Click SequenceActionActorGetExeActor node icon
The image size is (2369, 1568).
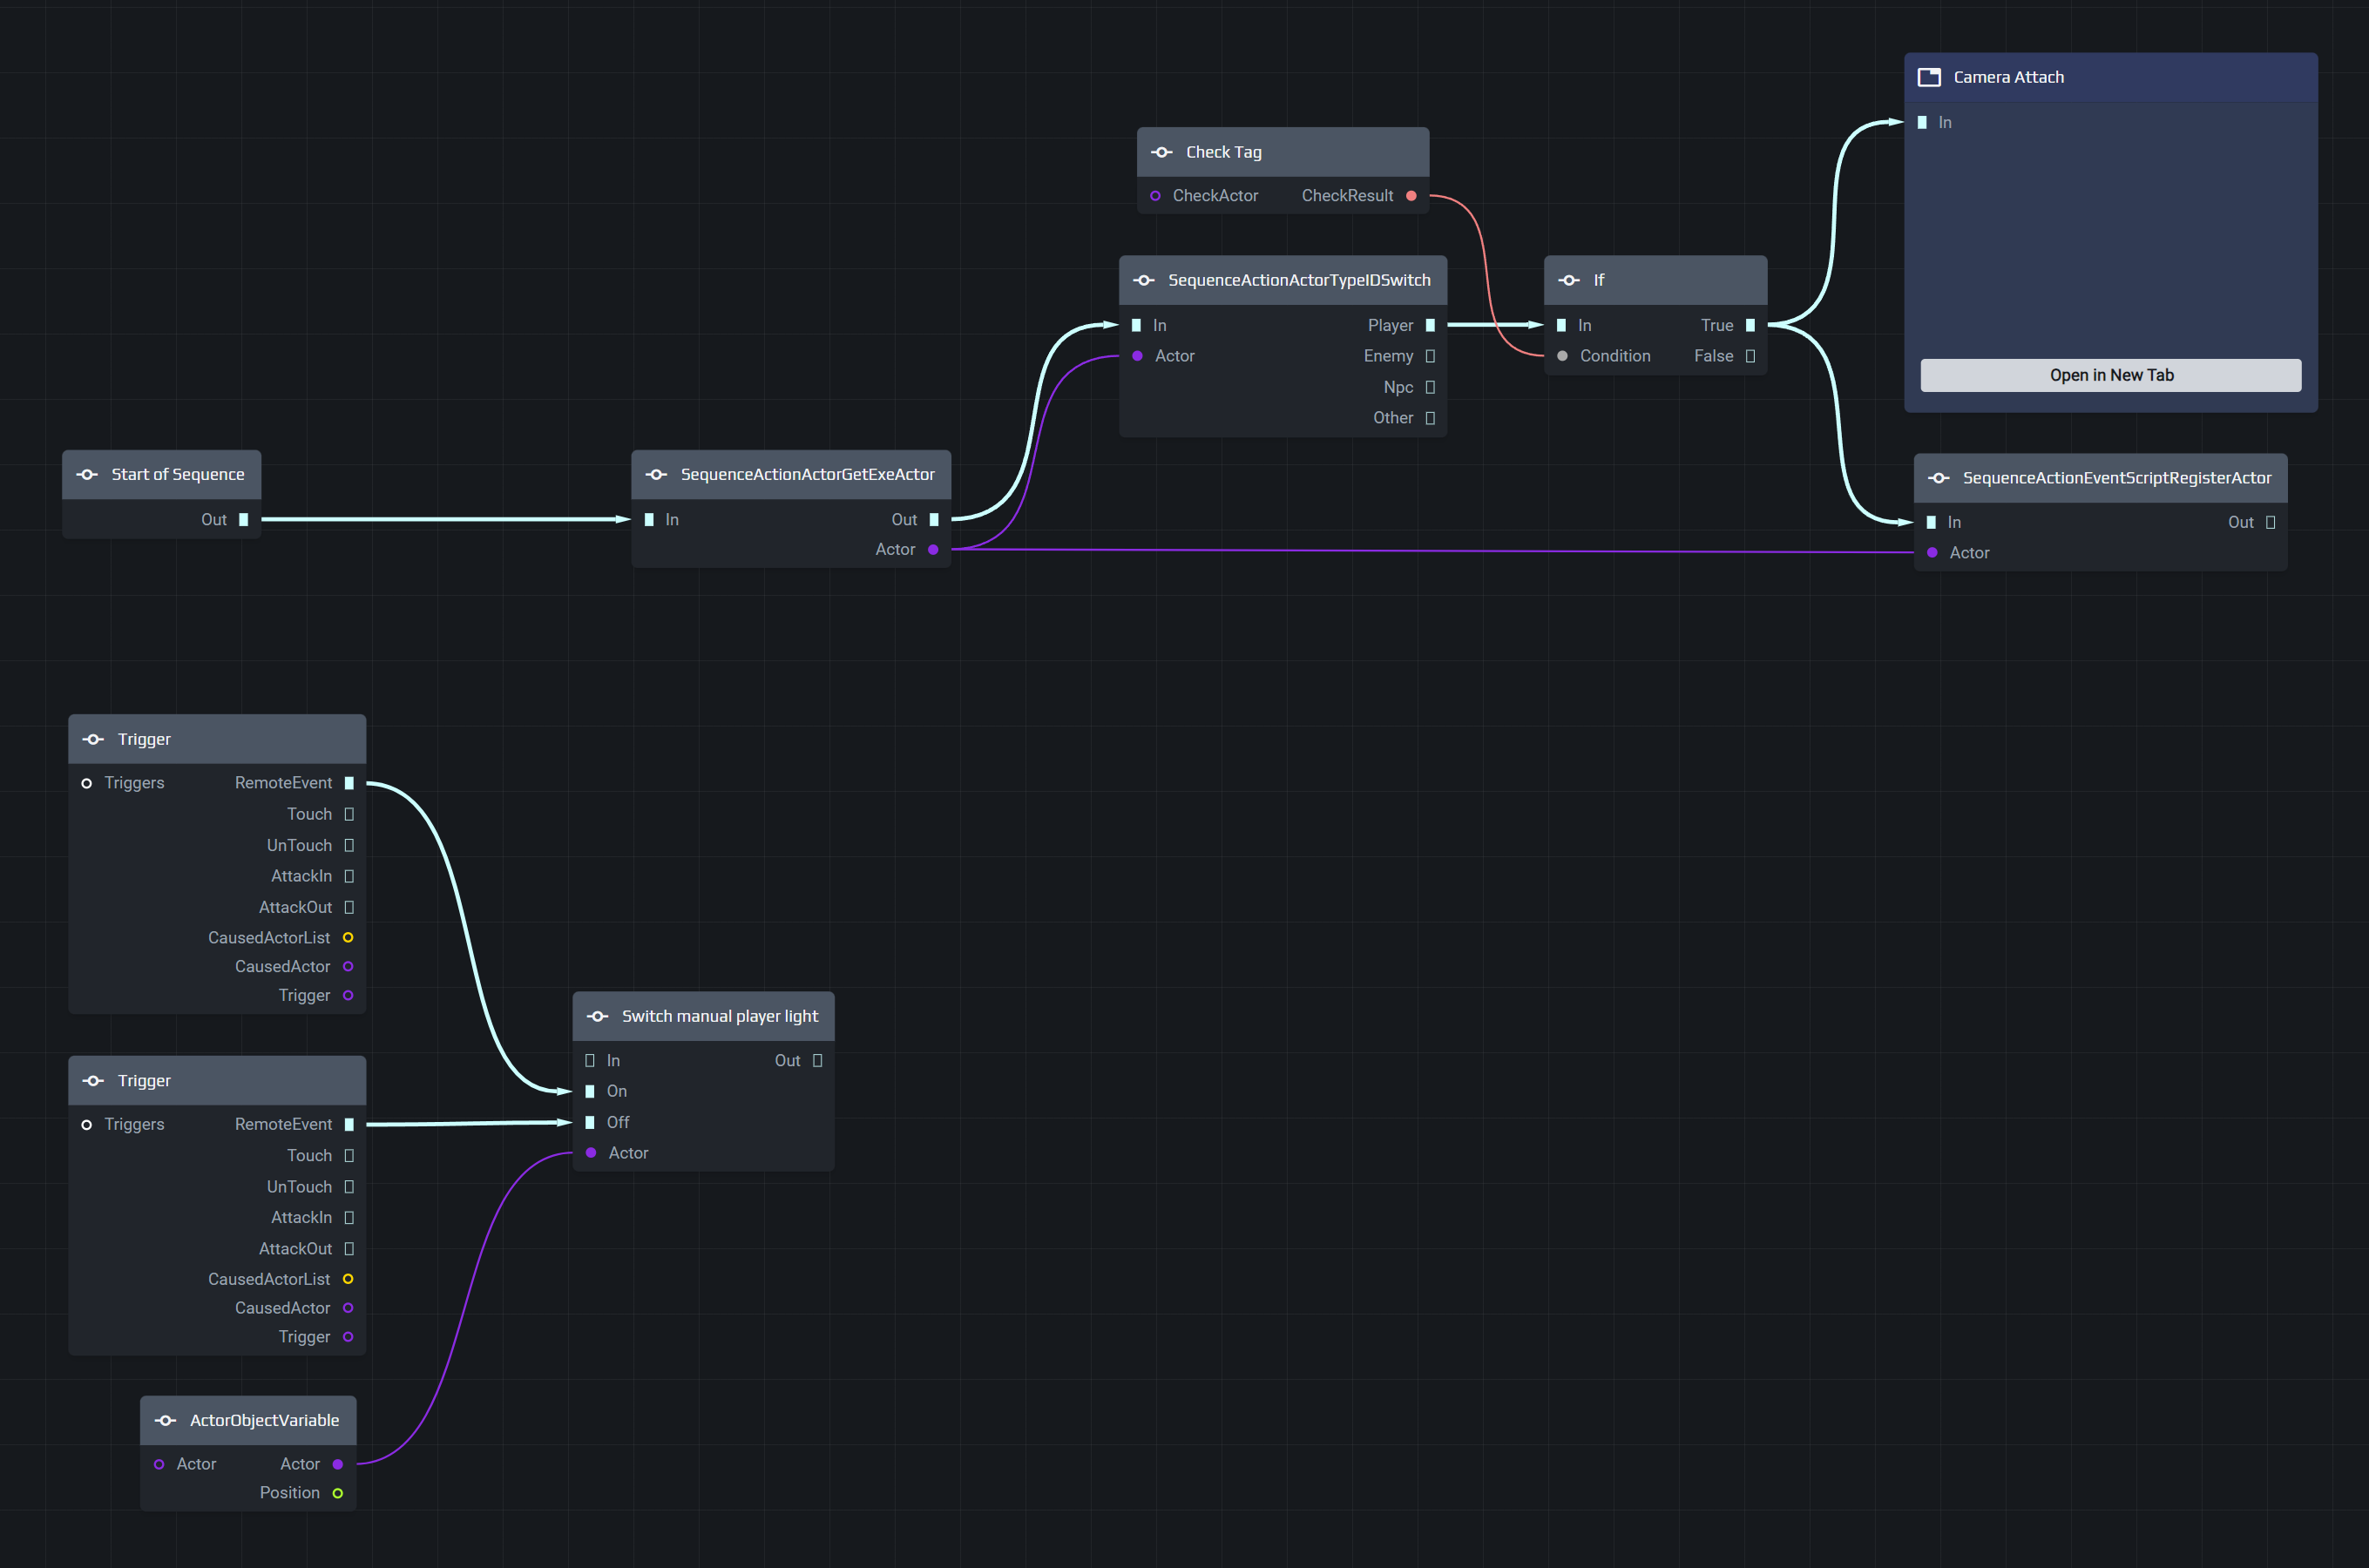click(x=656, y=474)
